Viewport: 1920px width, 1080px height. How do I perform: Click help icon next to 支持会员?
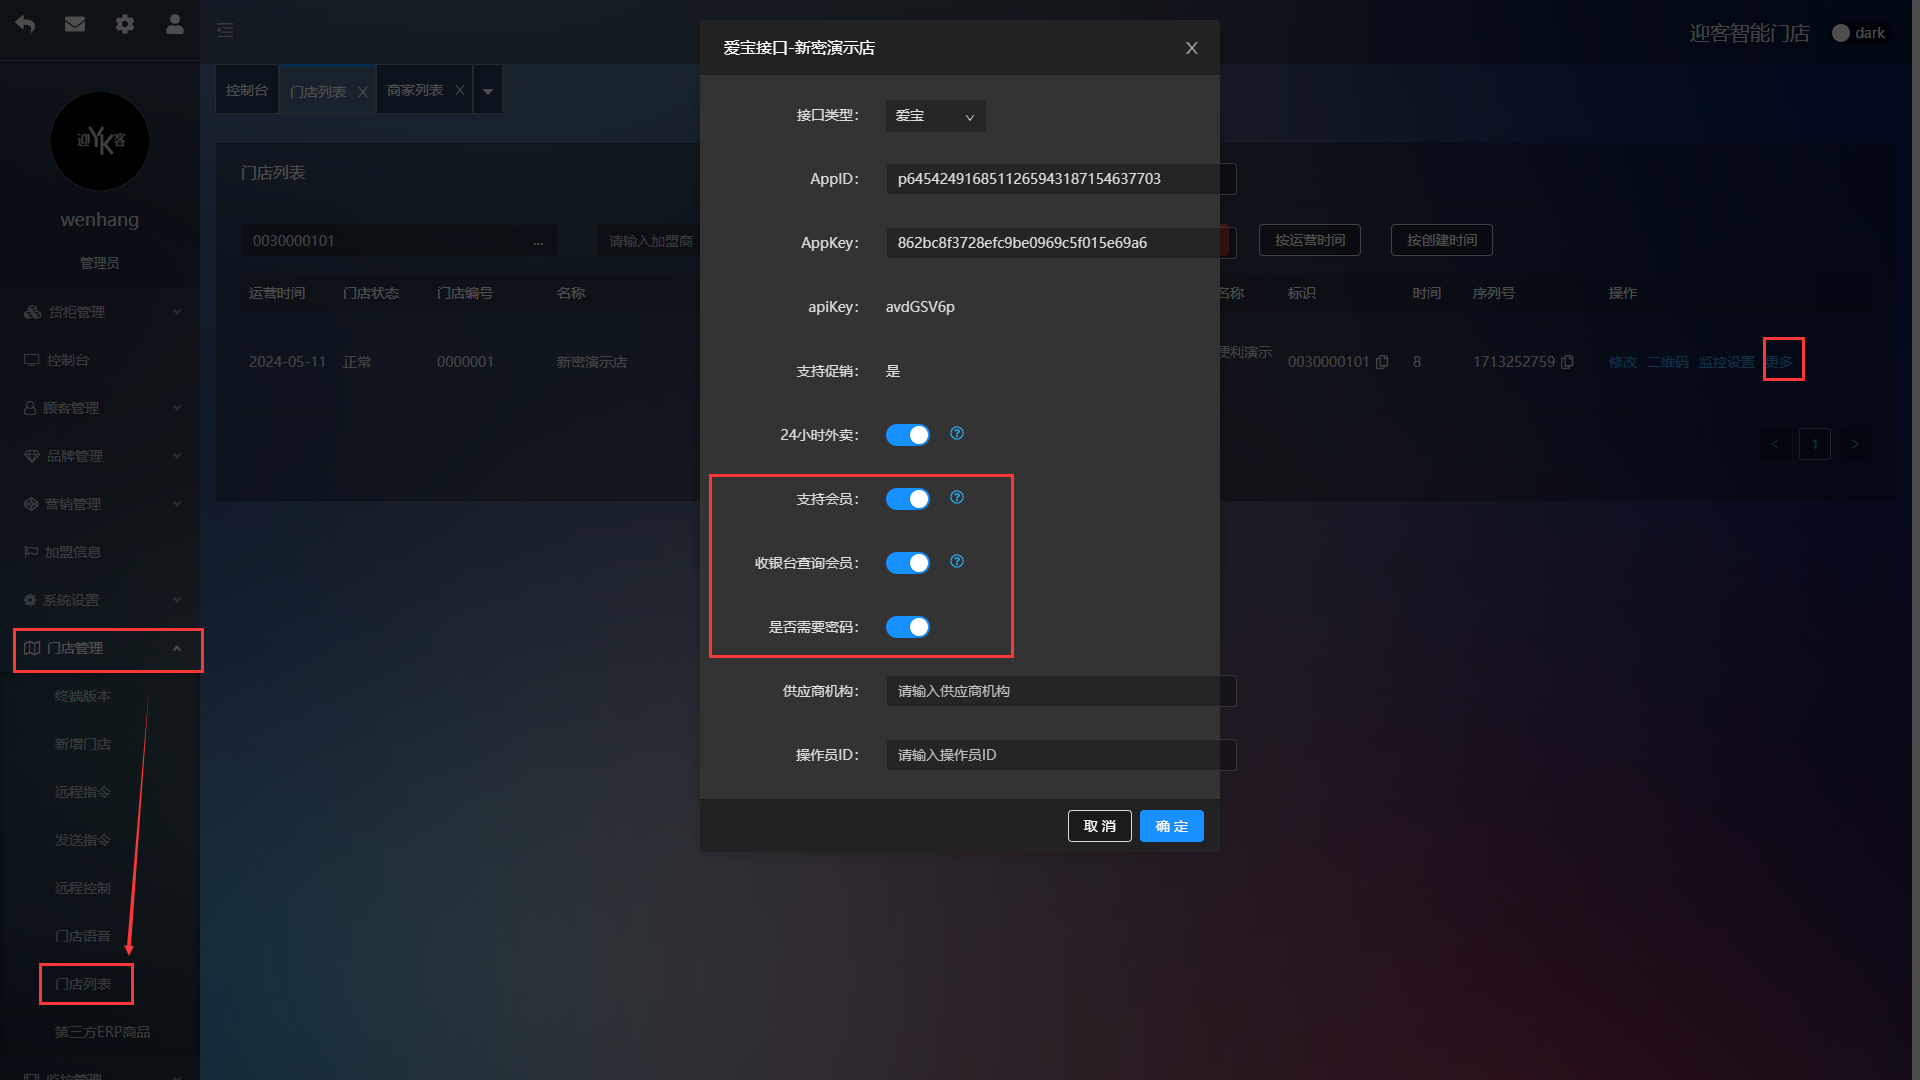click(957, 498)
